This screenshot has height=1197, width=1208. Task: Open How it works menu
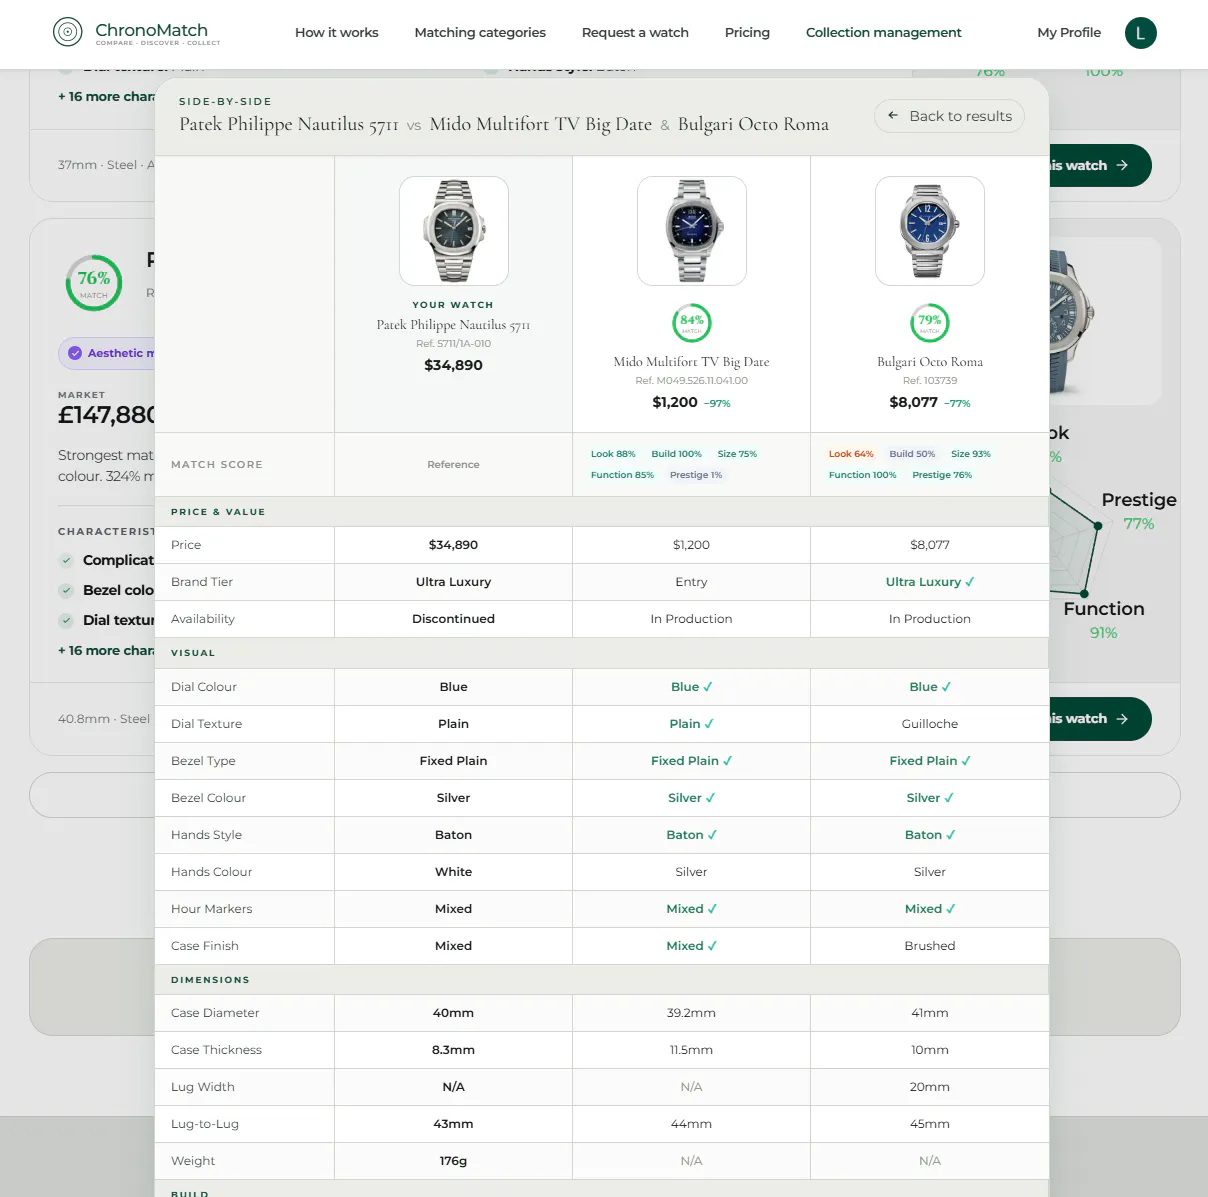pos(337,33)
